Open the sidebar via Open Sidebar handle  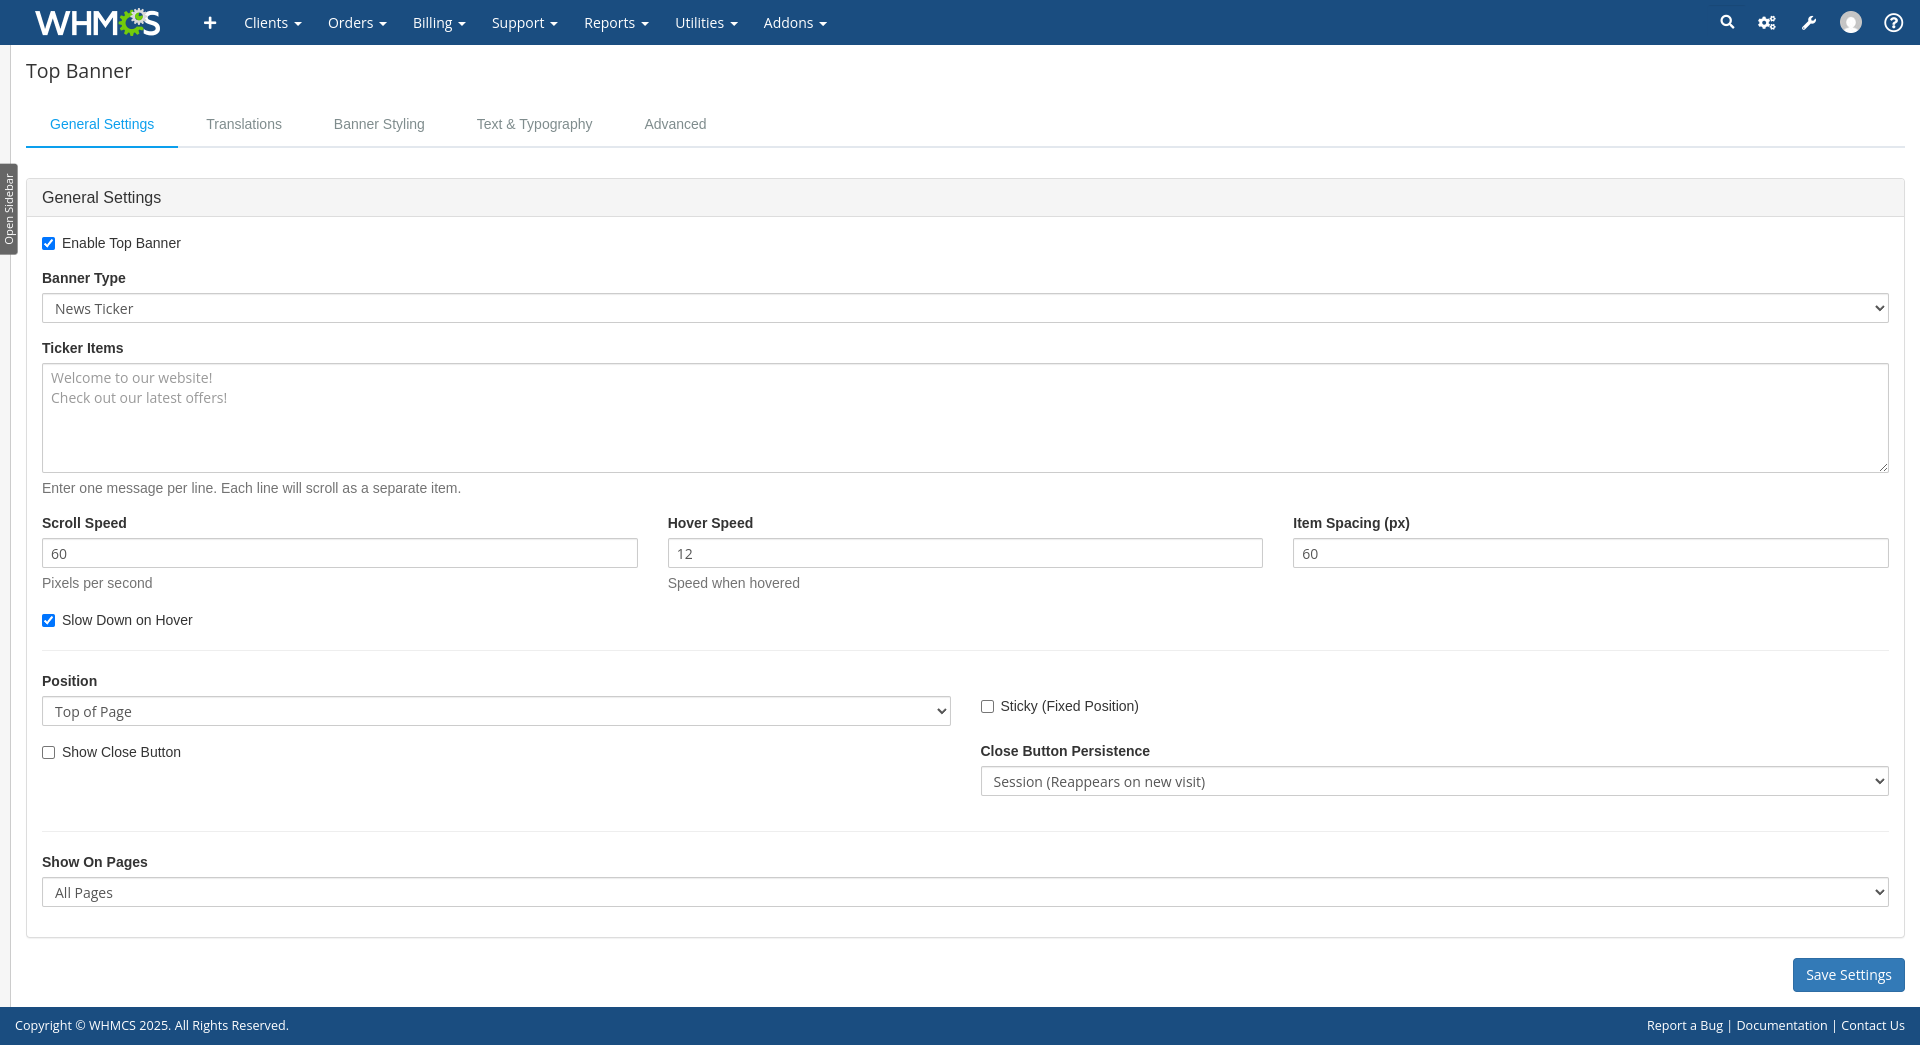click(9, 209)
